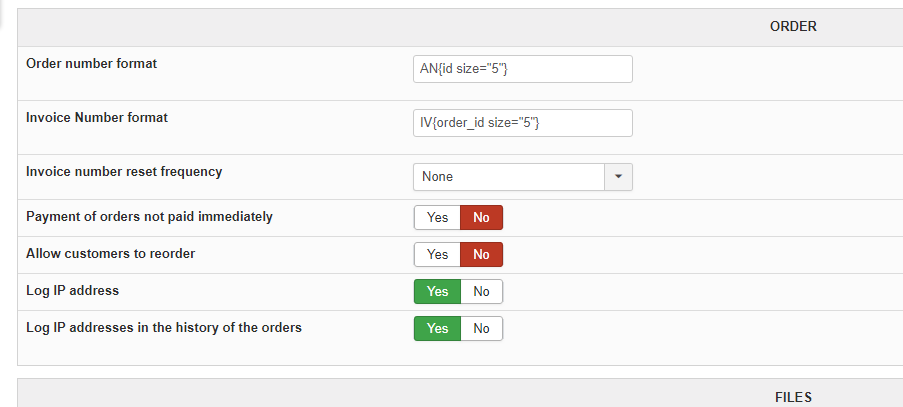
Task: Set Payment of orders not paid immediately to Yes
Action: tap(437, 218)
